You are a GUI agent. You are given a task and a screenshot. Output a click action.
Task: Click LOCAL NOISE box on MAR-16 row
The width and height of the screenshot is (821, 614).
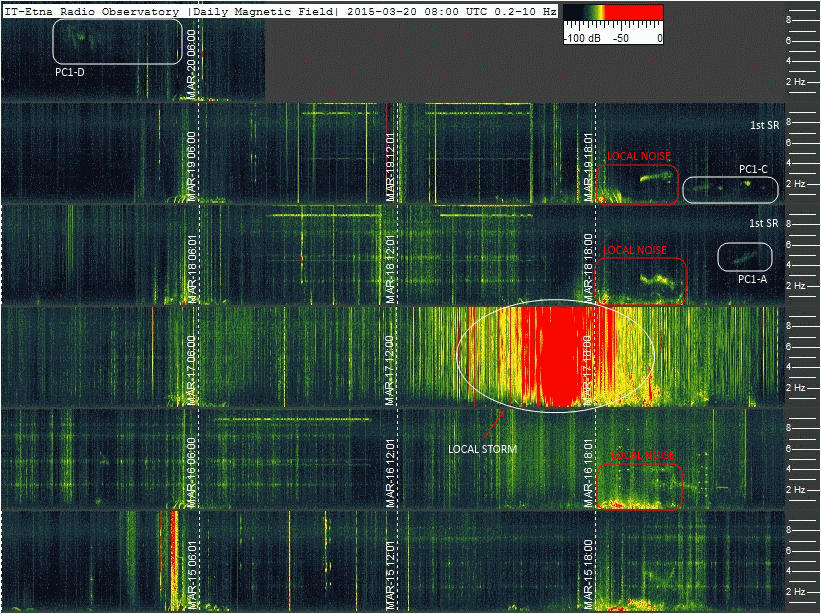tap(638, 485)
